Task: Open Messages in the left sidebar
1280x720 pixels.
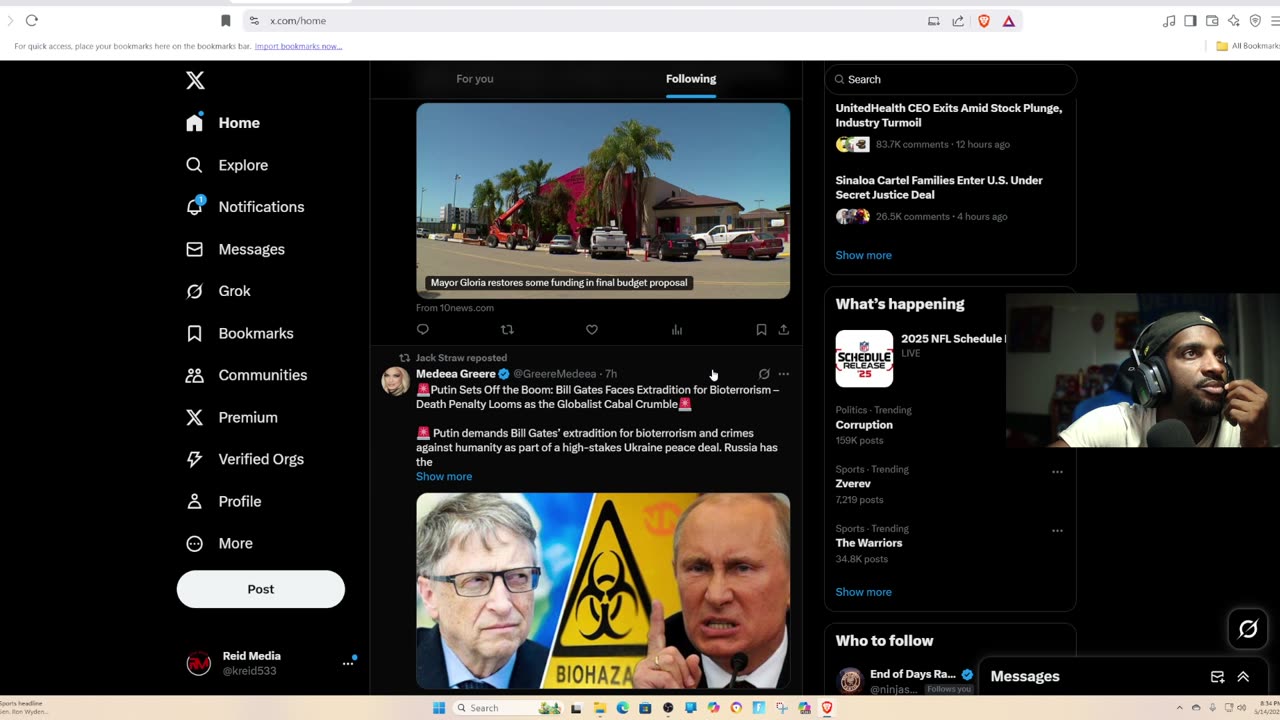Action: click(x=235, y=249)
